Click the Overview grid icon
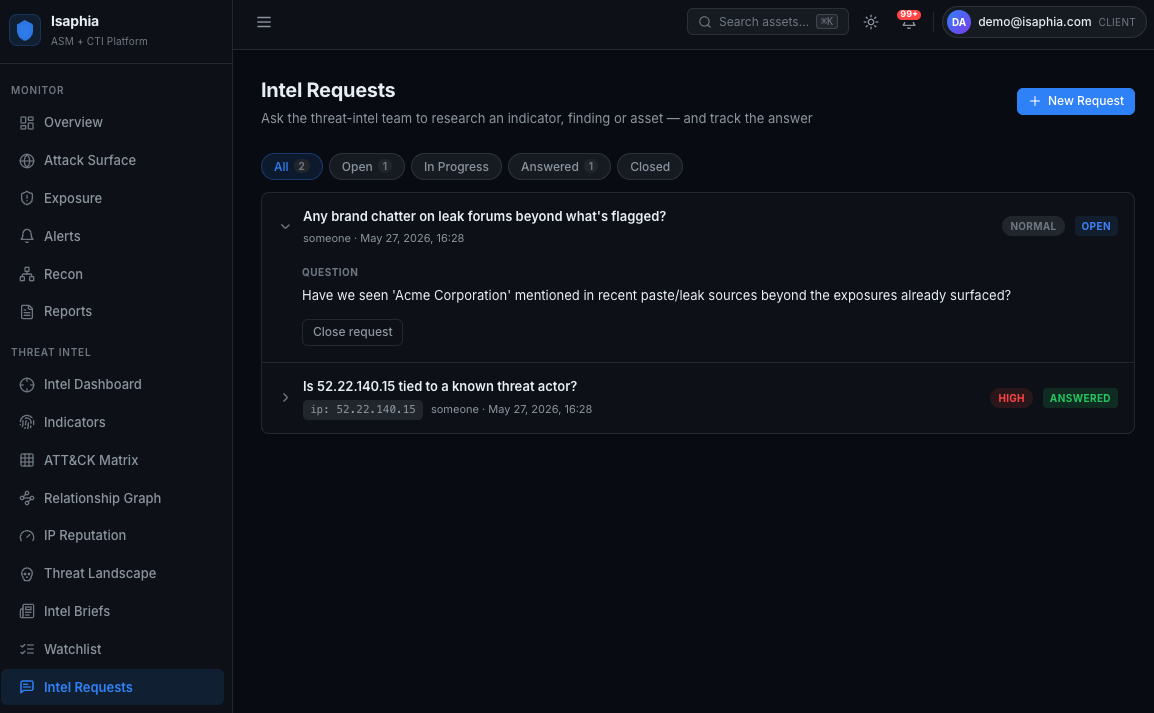Image resolution: width=1154 pixels, height=713 pixels. [27, 123]
